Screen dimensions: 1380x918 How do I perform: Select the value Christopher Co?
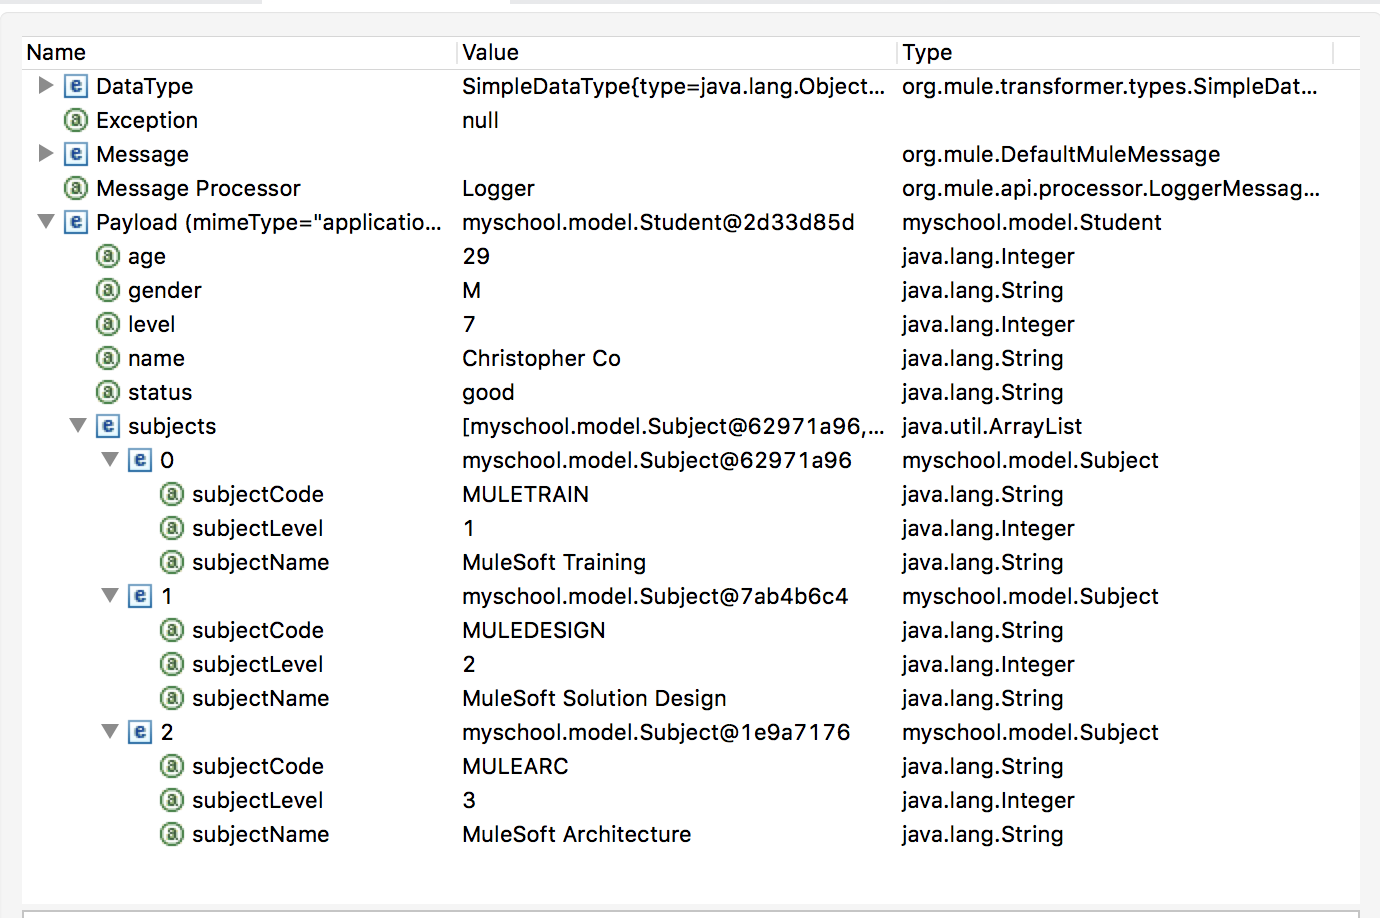[x=541, y=358]
